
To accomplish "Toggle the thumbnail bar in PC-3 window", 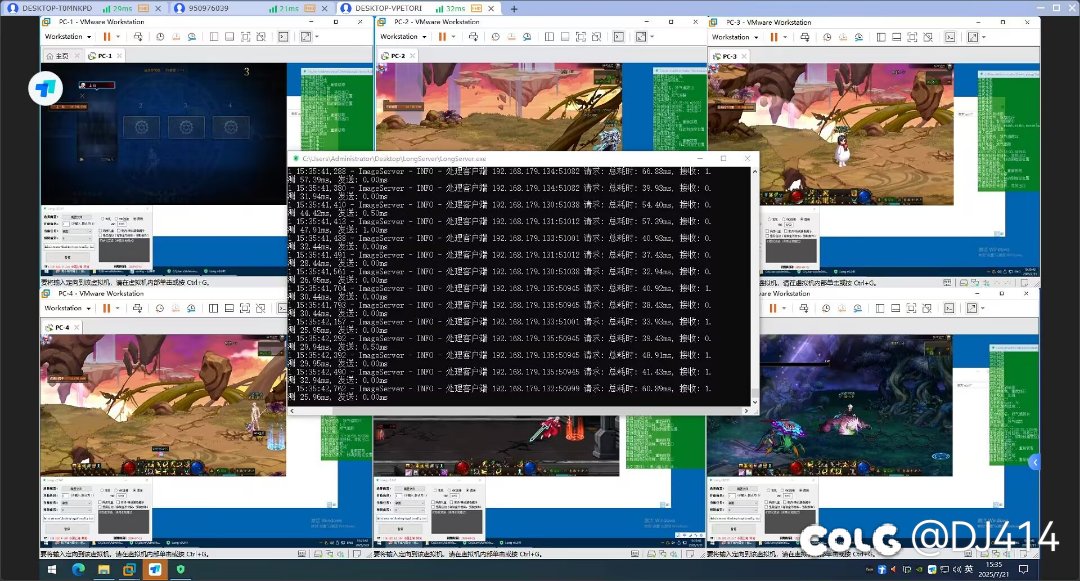I will coord(896,37).
